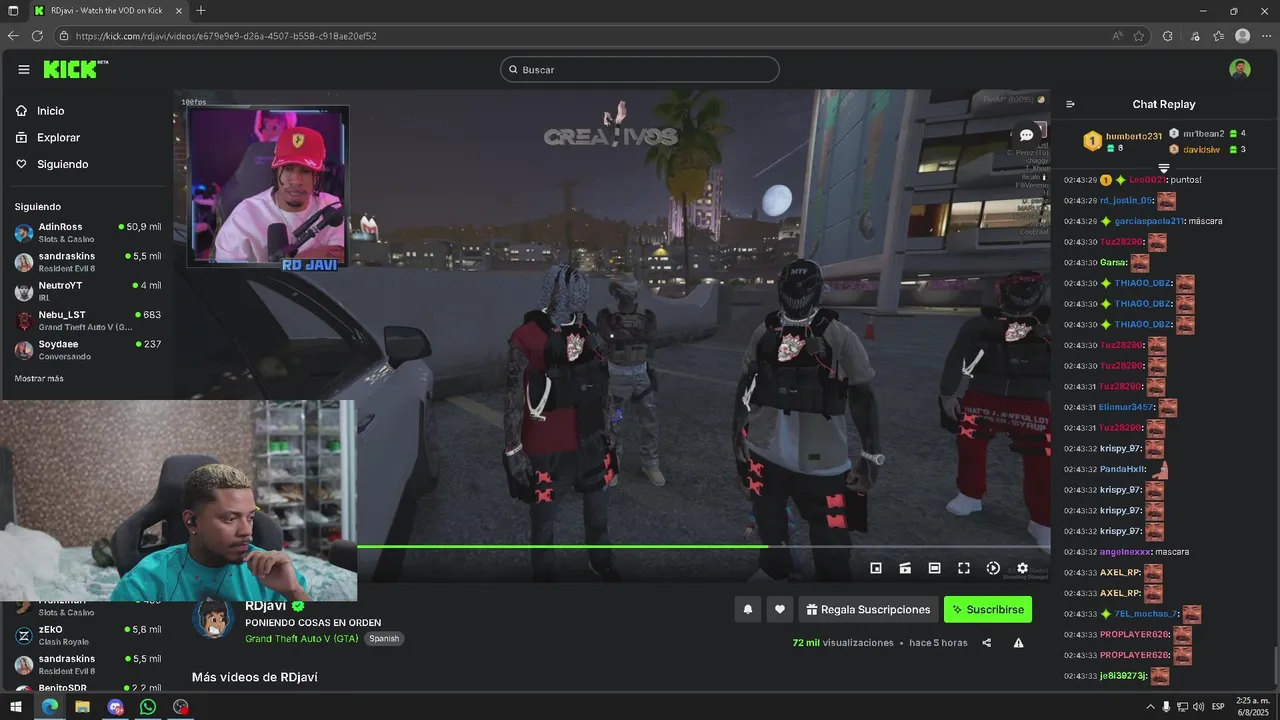
Task: Click mr1bean2 in the leaderboard
Action: [x=1203, y=133]
